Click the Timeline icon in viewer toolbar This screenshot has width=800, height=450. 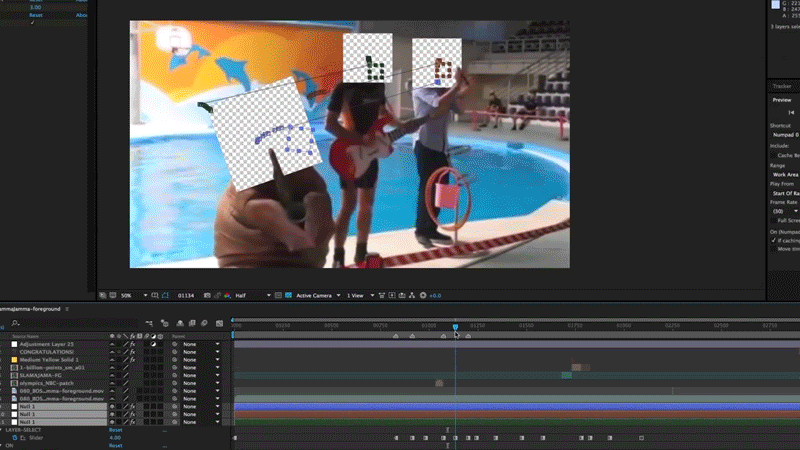(x=402, y=295)
